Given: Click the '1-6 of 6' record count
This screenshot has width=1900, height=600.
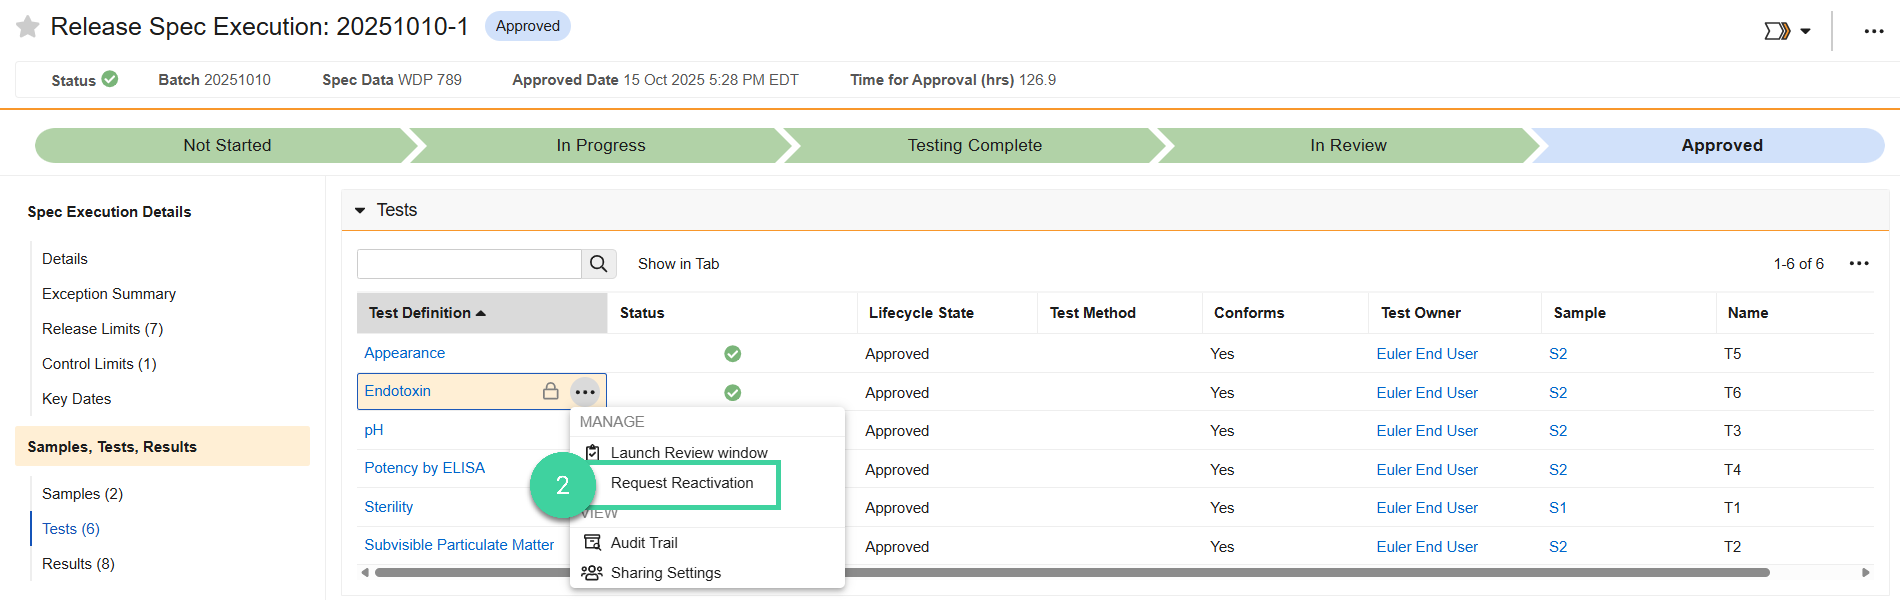Looking at the screenshot, I should (1799, 264).
